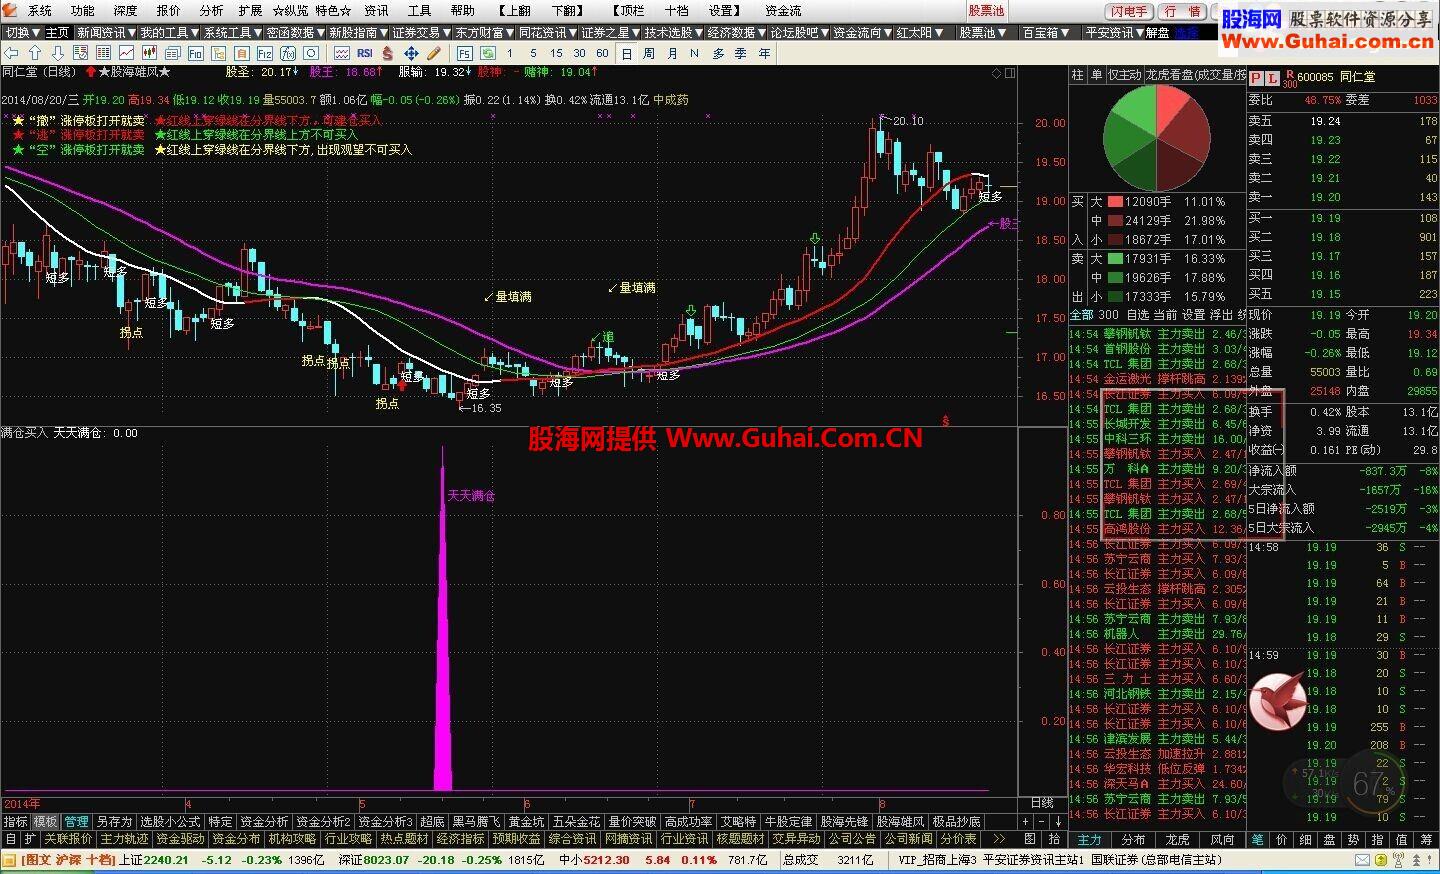Toggle the 仅主动 filter button

coord(1124,75)
